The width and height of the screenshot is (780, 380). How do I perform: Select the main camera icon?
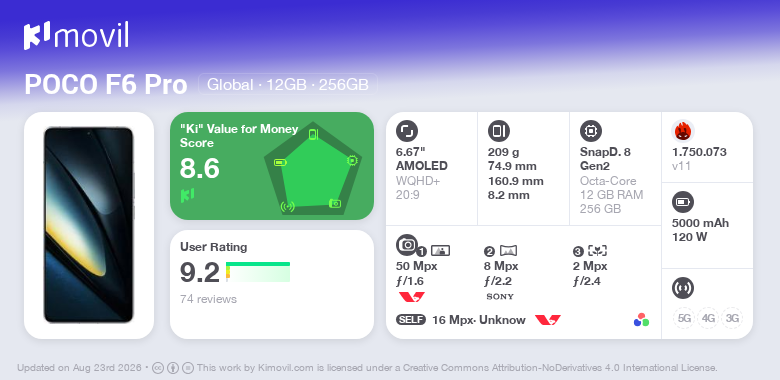point(407,245)
